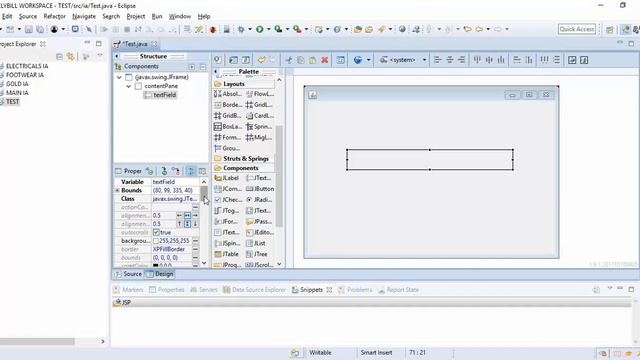This screenshot has height=360, width=640.
Task: Click the Properties panel vertical scrollbar
Action: (x=204, y=222)
